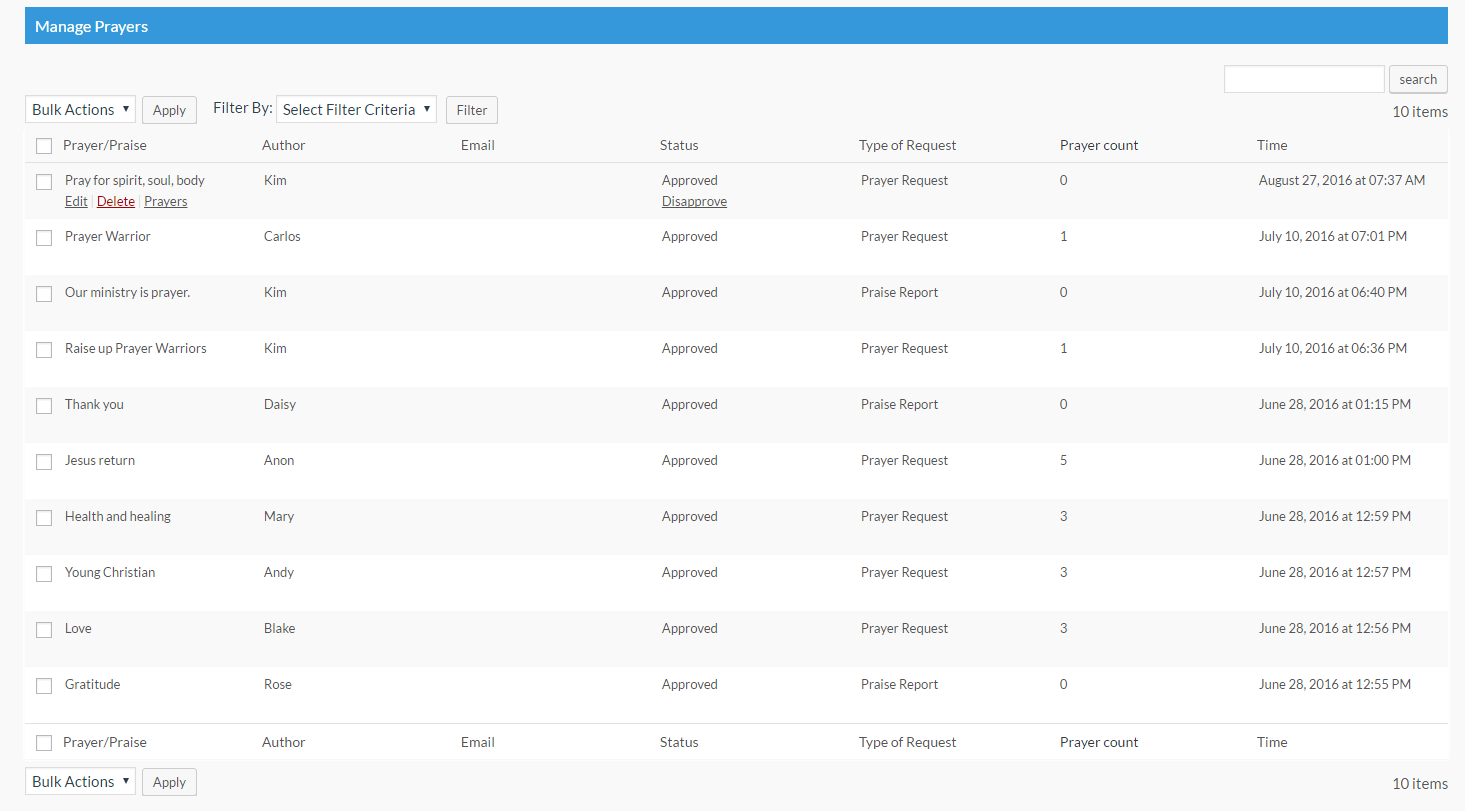Click the top Apply button
Image resolution: width=1465 pixels, height=811 pixels.
(x=169, y=110)
